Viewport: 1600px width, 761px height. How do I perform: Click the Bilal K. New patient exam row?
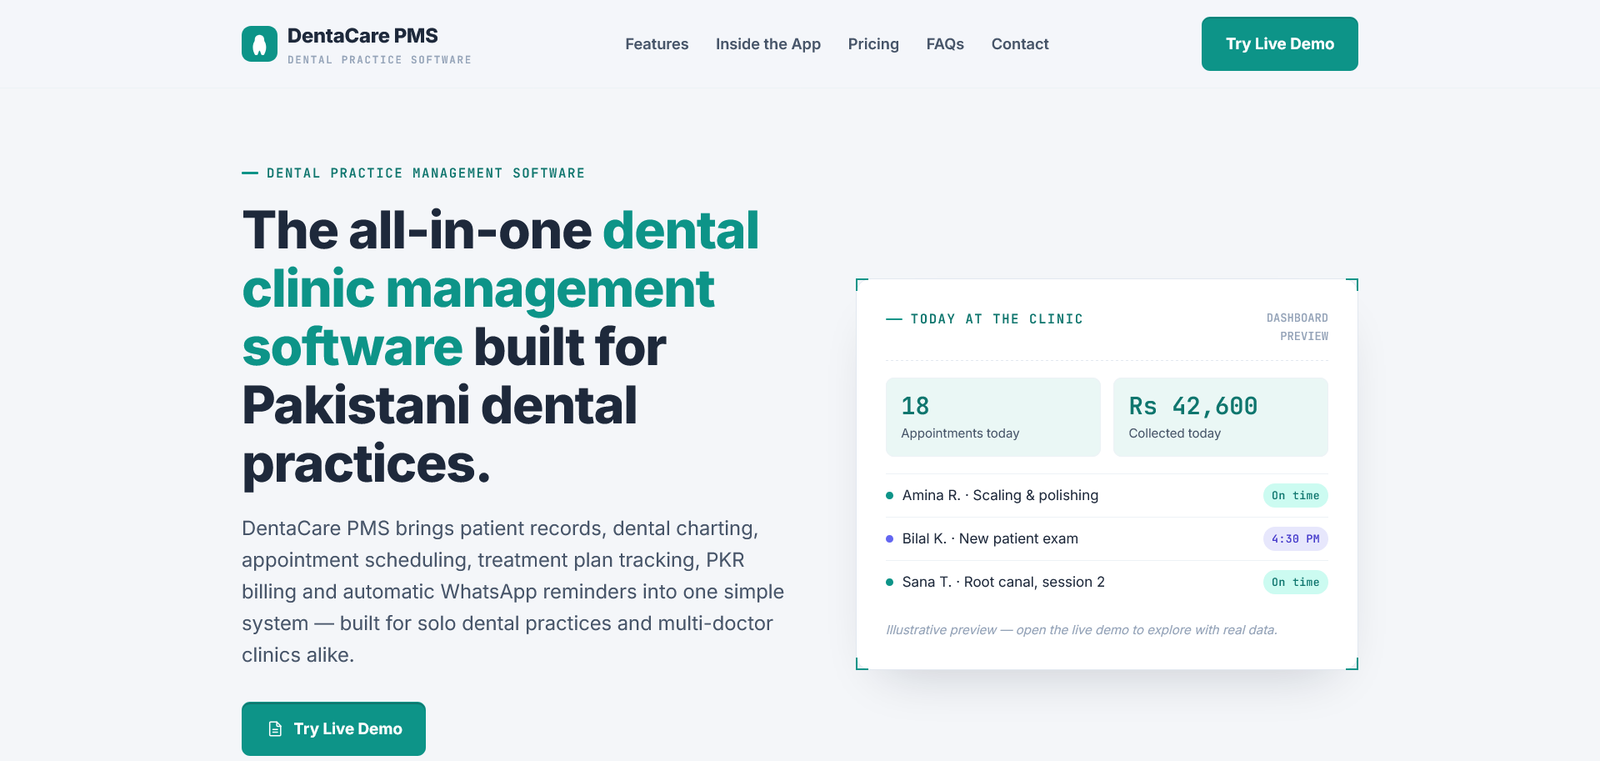point(1107,539)
